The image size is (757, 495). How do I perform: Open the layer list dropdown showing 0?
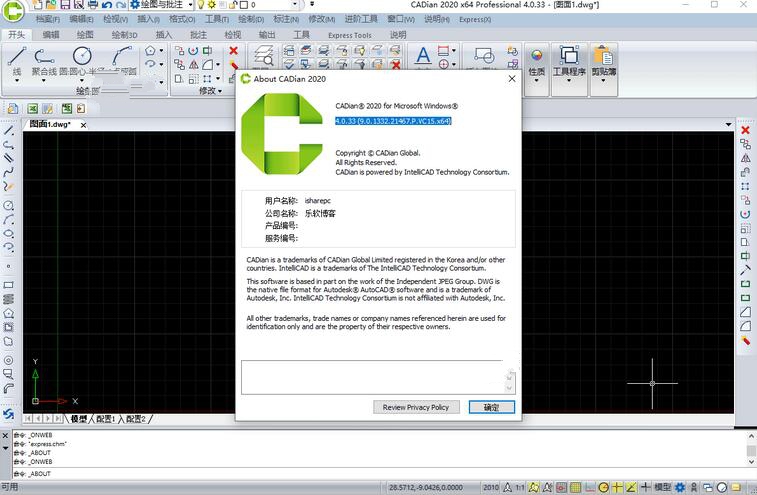pyautogui.click(x=295, y=5)
